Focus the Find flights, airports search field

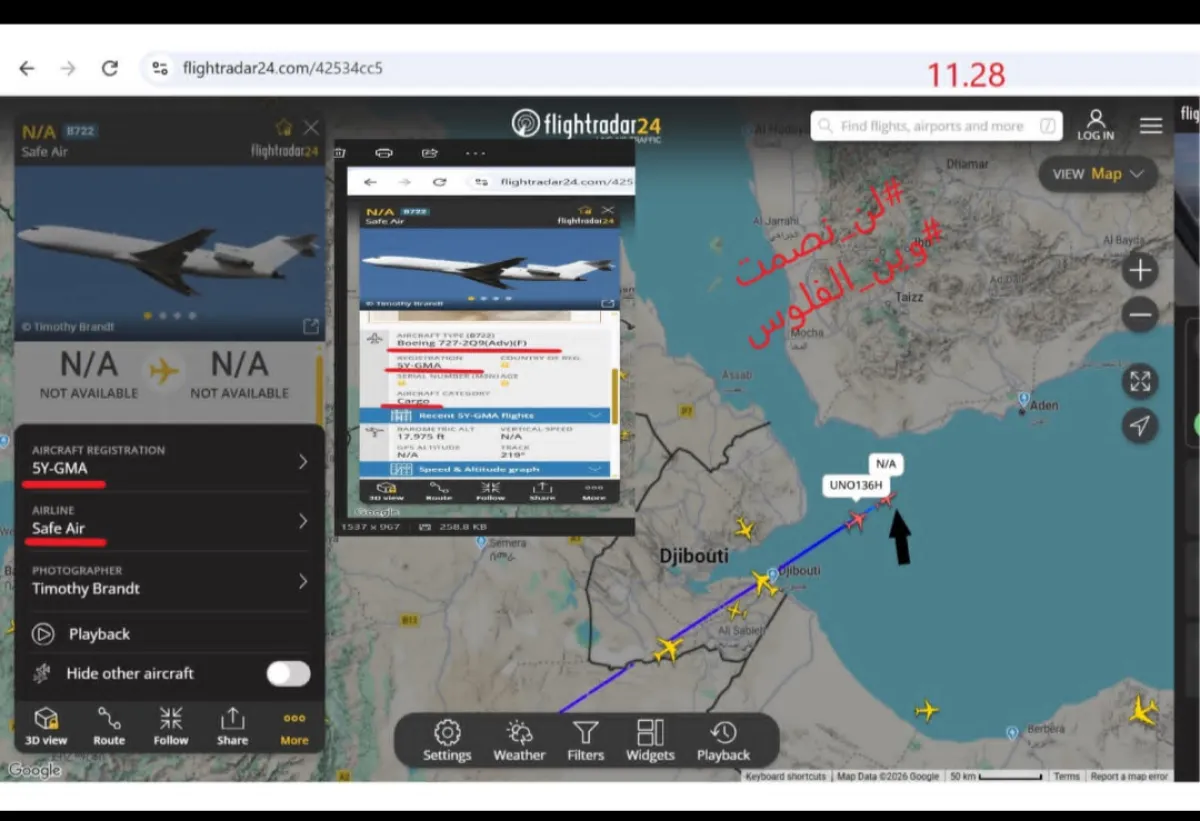click(x=936, y=126)
